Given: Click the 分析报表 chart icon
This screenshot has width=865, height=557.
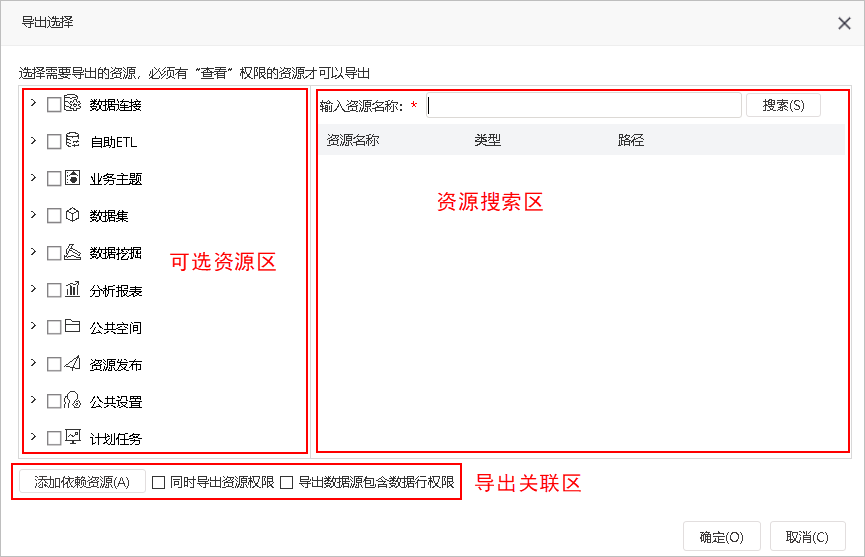Looking at the screenshot, I should [x=72, y=288].
